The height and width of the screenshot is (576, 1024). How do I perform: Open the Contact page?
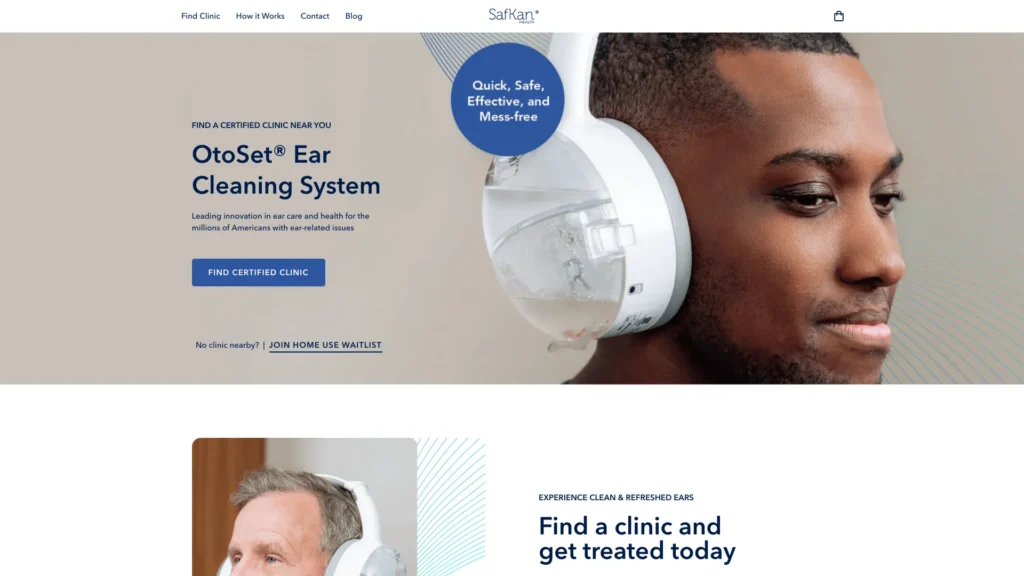315,16
